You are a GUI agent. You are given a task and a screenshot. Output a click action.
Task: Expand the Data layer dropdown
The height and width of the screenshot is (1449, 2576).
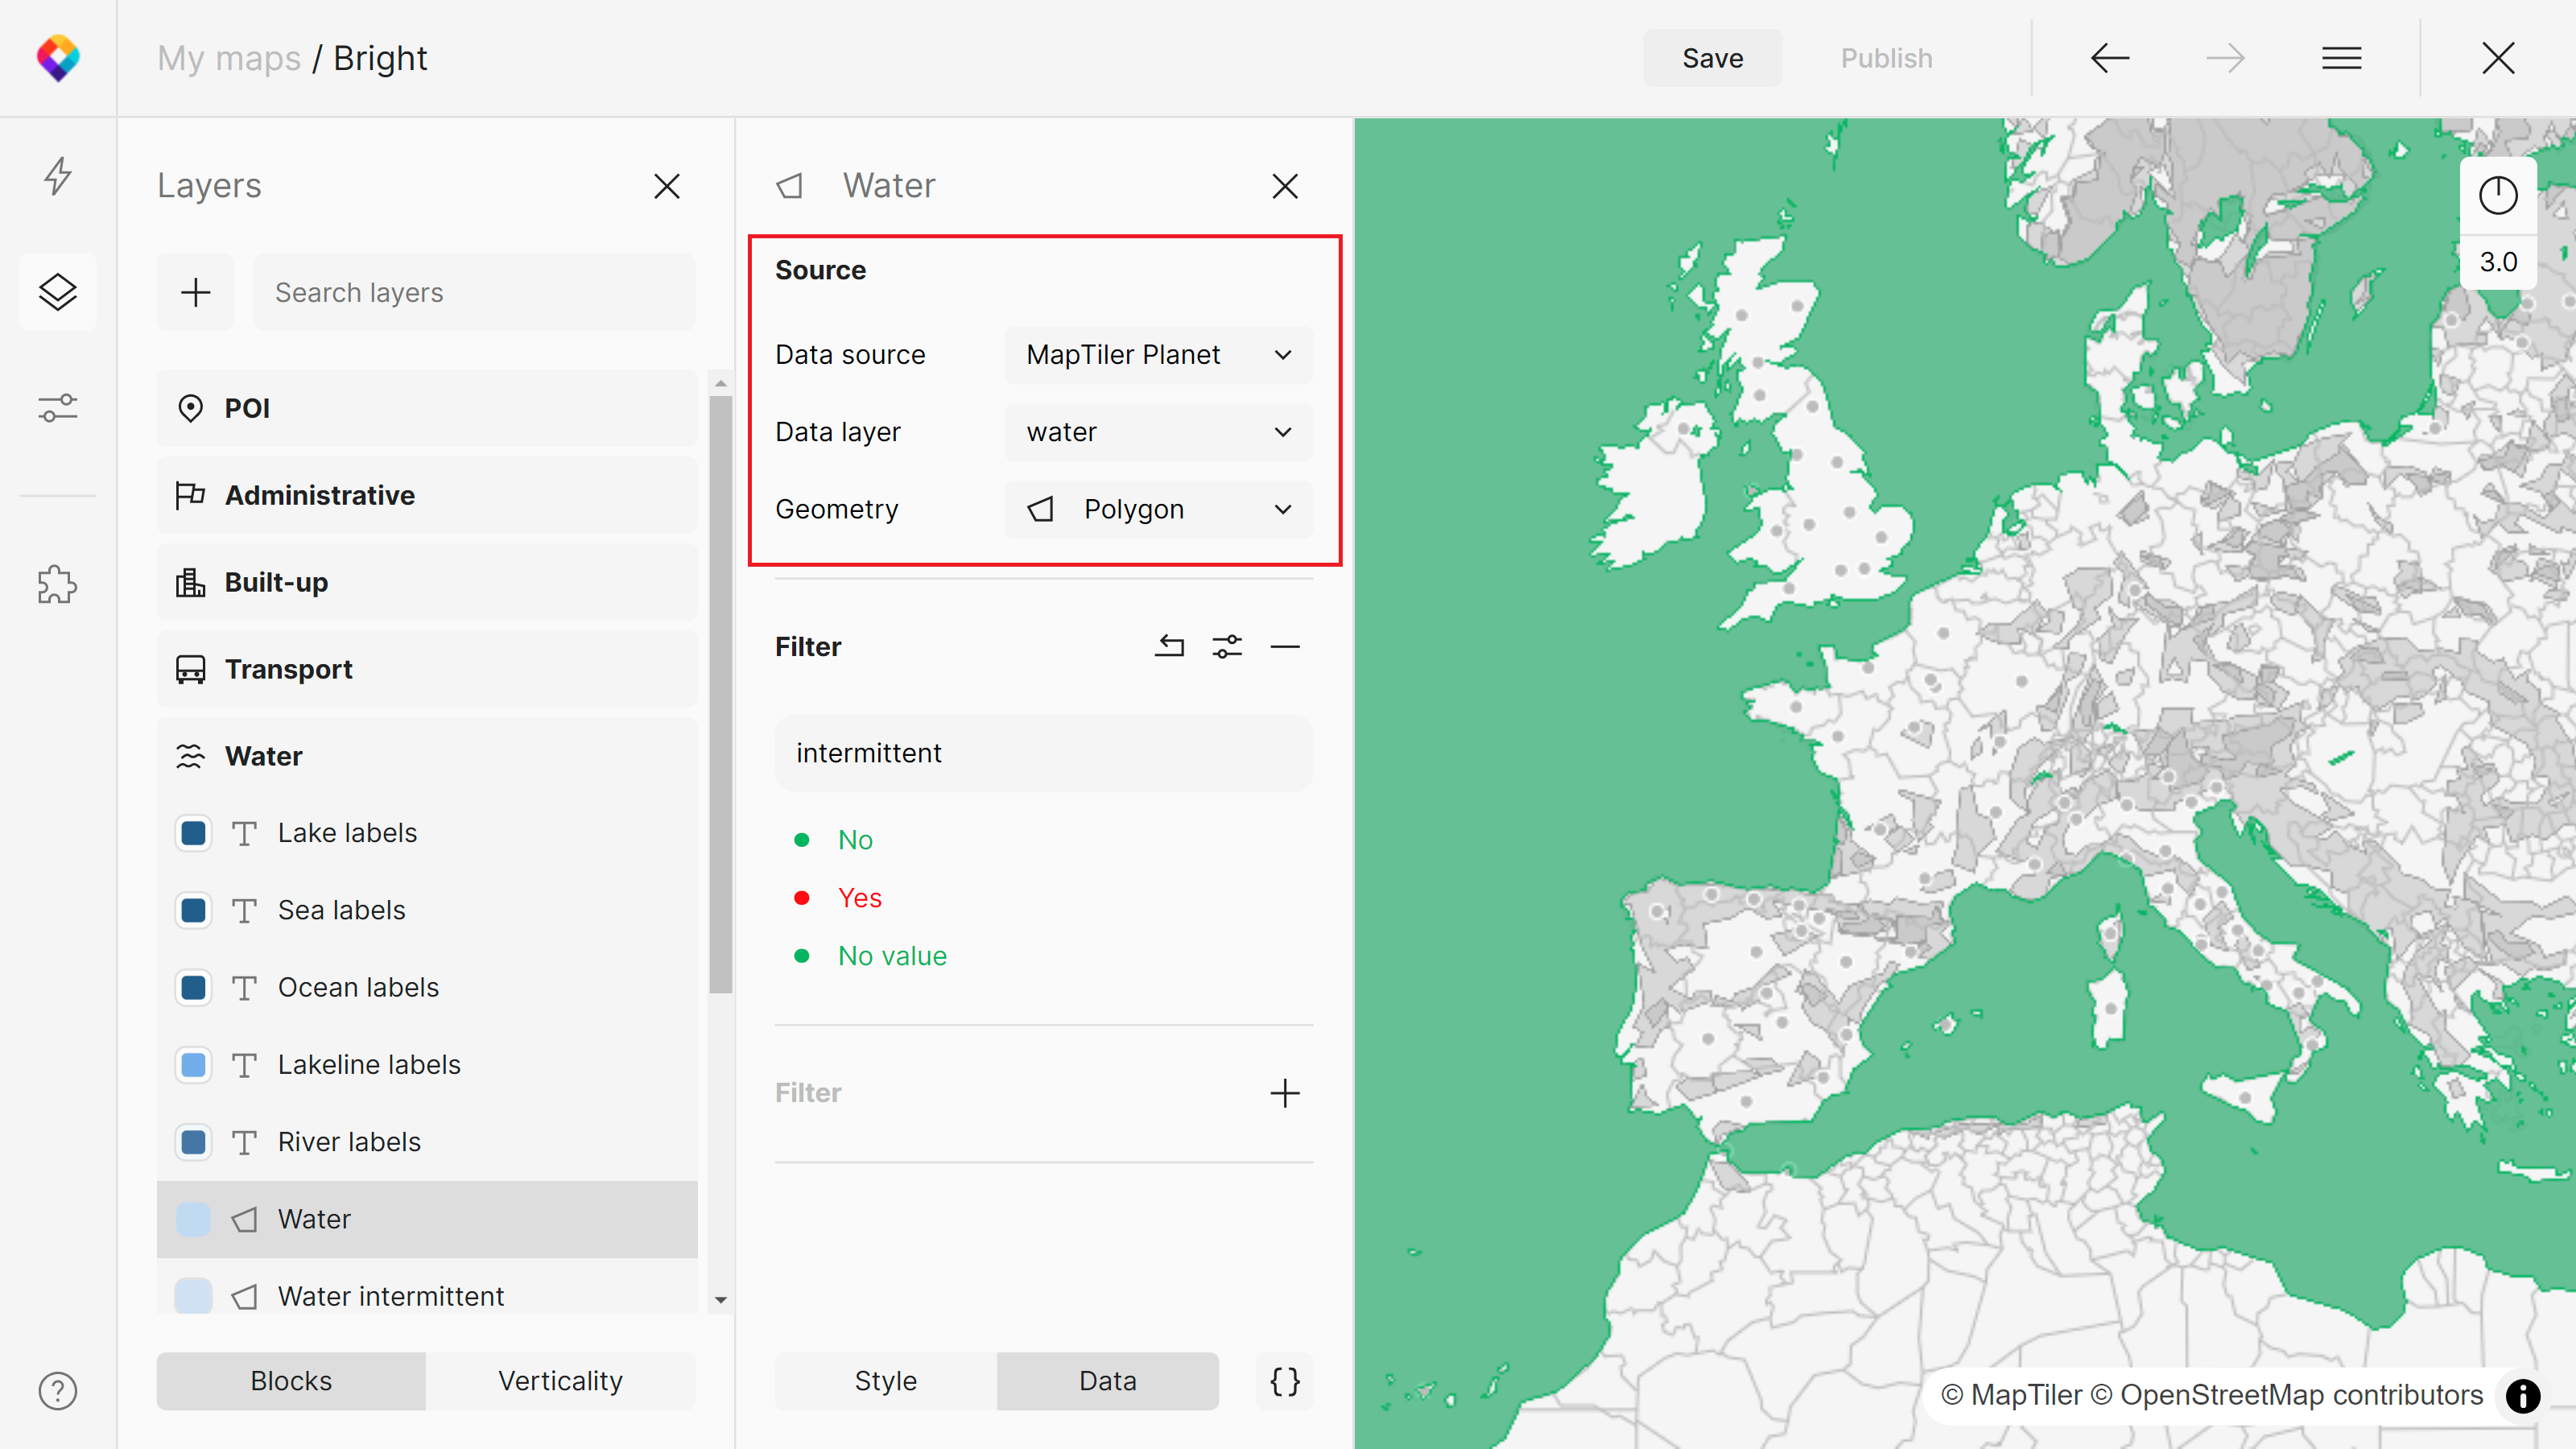click(1157, 431)
